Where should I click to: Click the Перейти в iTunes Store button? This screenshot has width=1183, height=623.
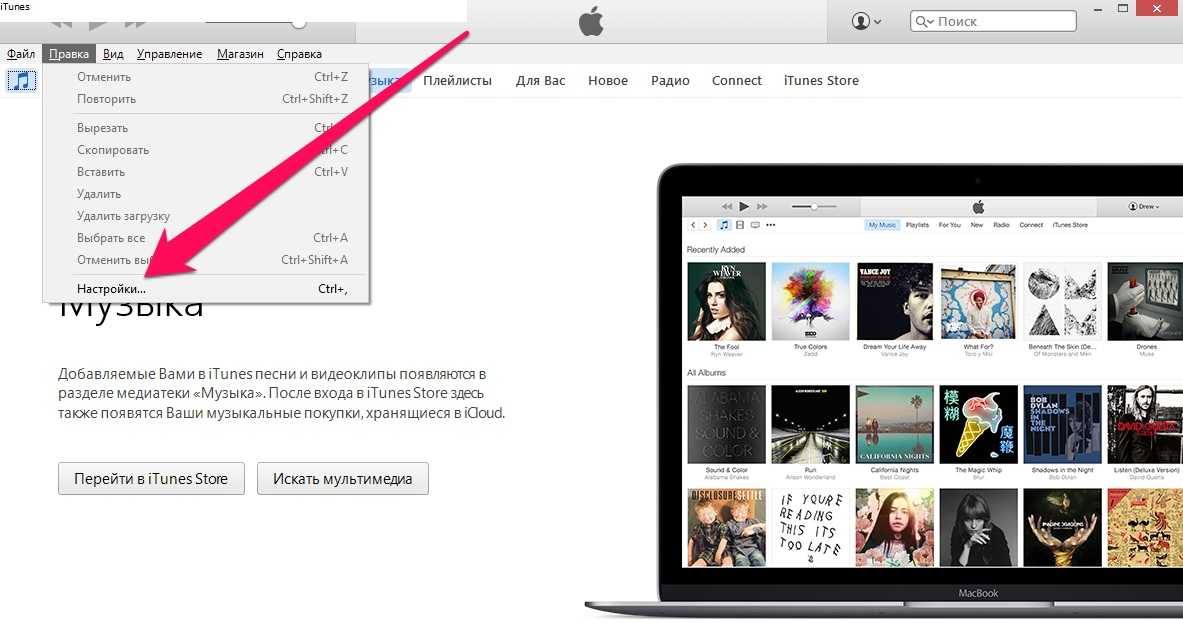click(151, 479)
